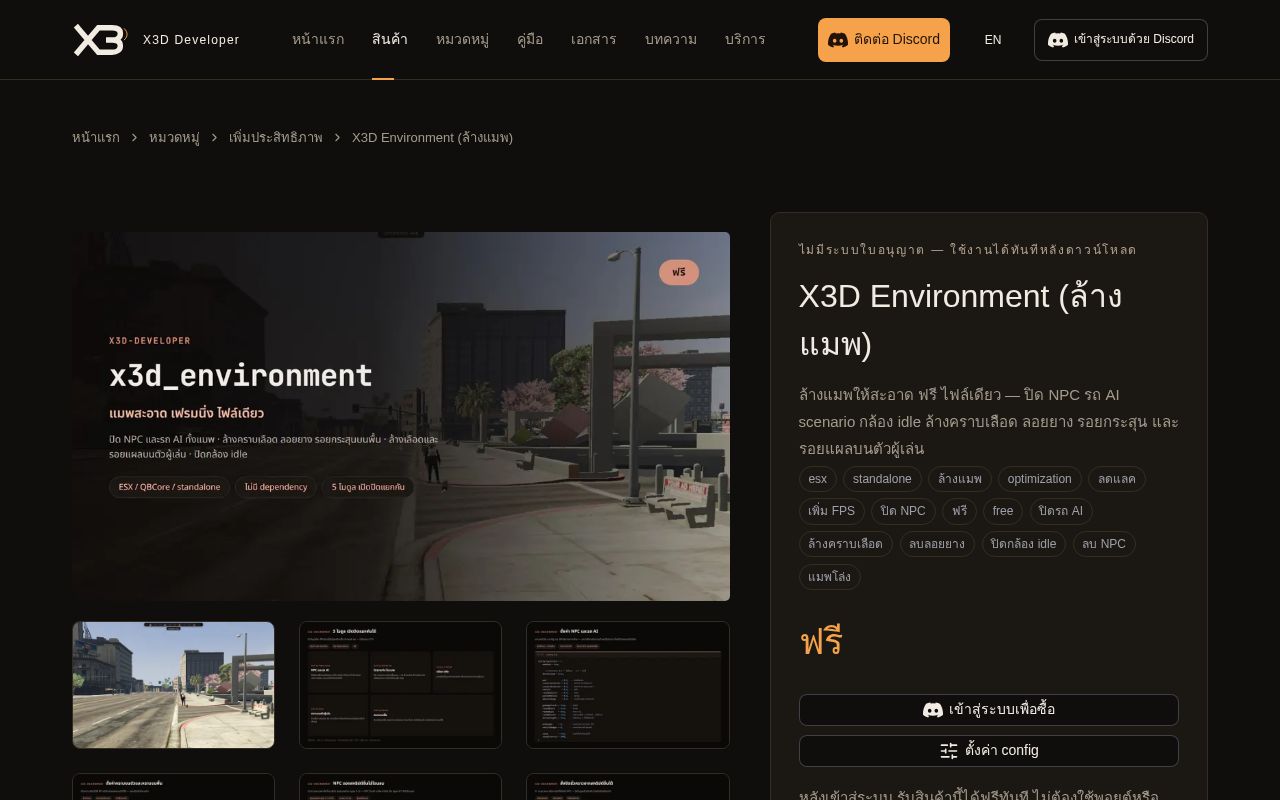
Task: Click the free tag
Action: 1003,511
